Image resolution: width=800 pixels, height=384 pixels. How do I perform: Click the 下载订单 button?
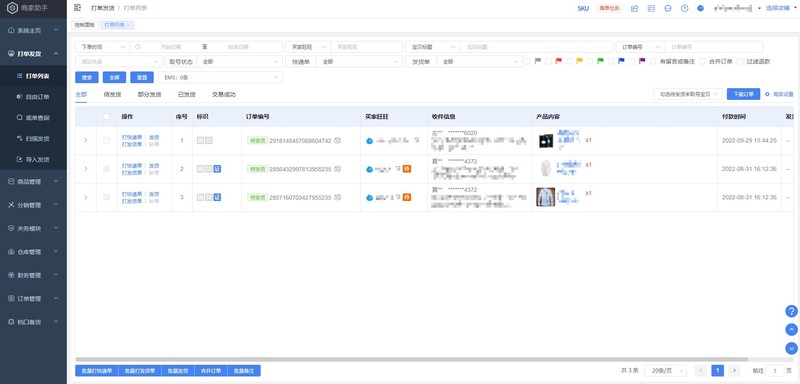tap(743, 94)
